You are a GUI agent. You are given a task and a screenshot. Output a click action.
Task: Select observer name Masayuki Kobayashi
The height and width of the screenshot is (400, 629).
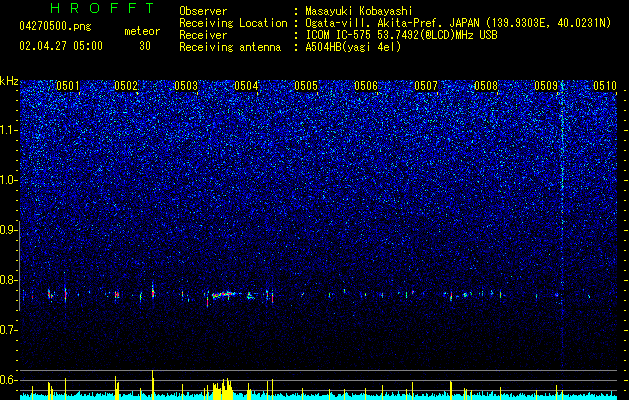(x=359, y=11)
